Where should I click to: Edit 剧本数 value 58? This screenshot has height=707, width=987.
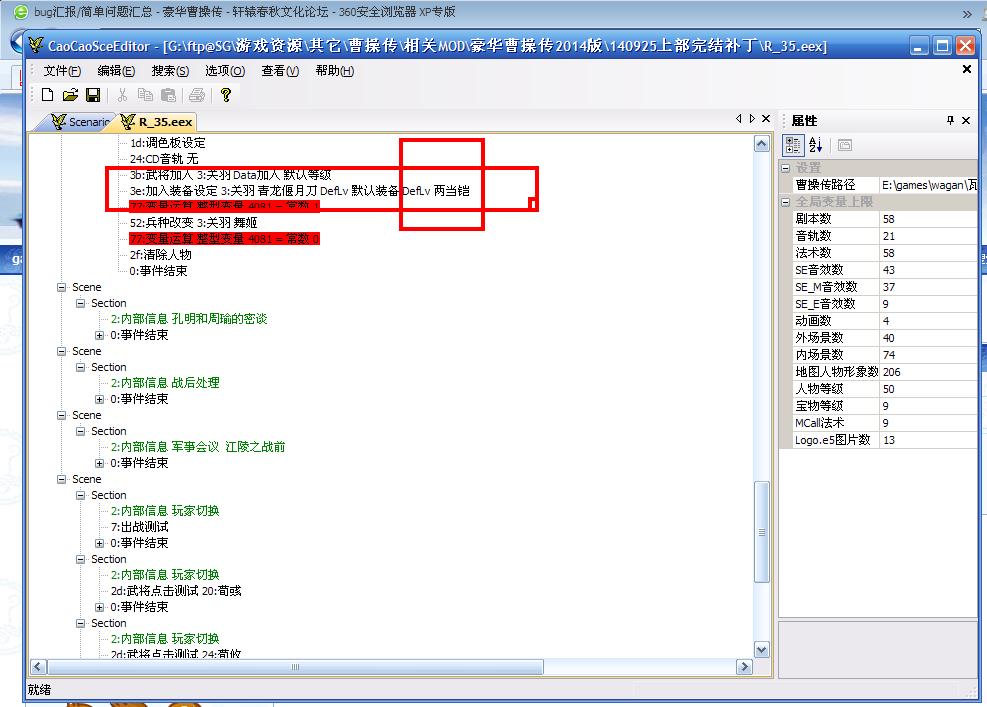[928, 218]
